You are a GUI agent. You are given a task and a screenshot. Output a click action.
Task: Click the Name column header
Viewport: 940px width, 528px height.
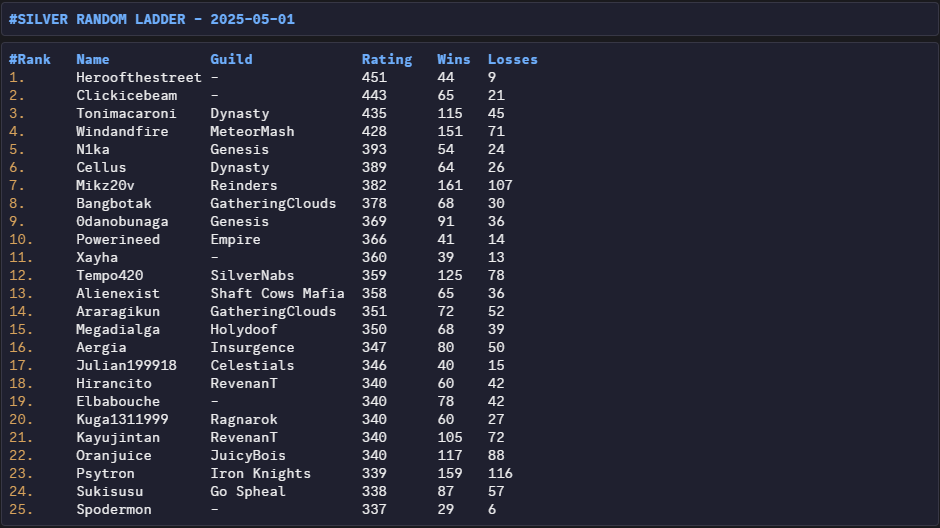[92, 59]
